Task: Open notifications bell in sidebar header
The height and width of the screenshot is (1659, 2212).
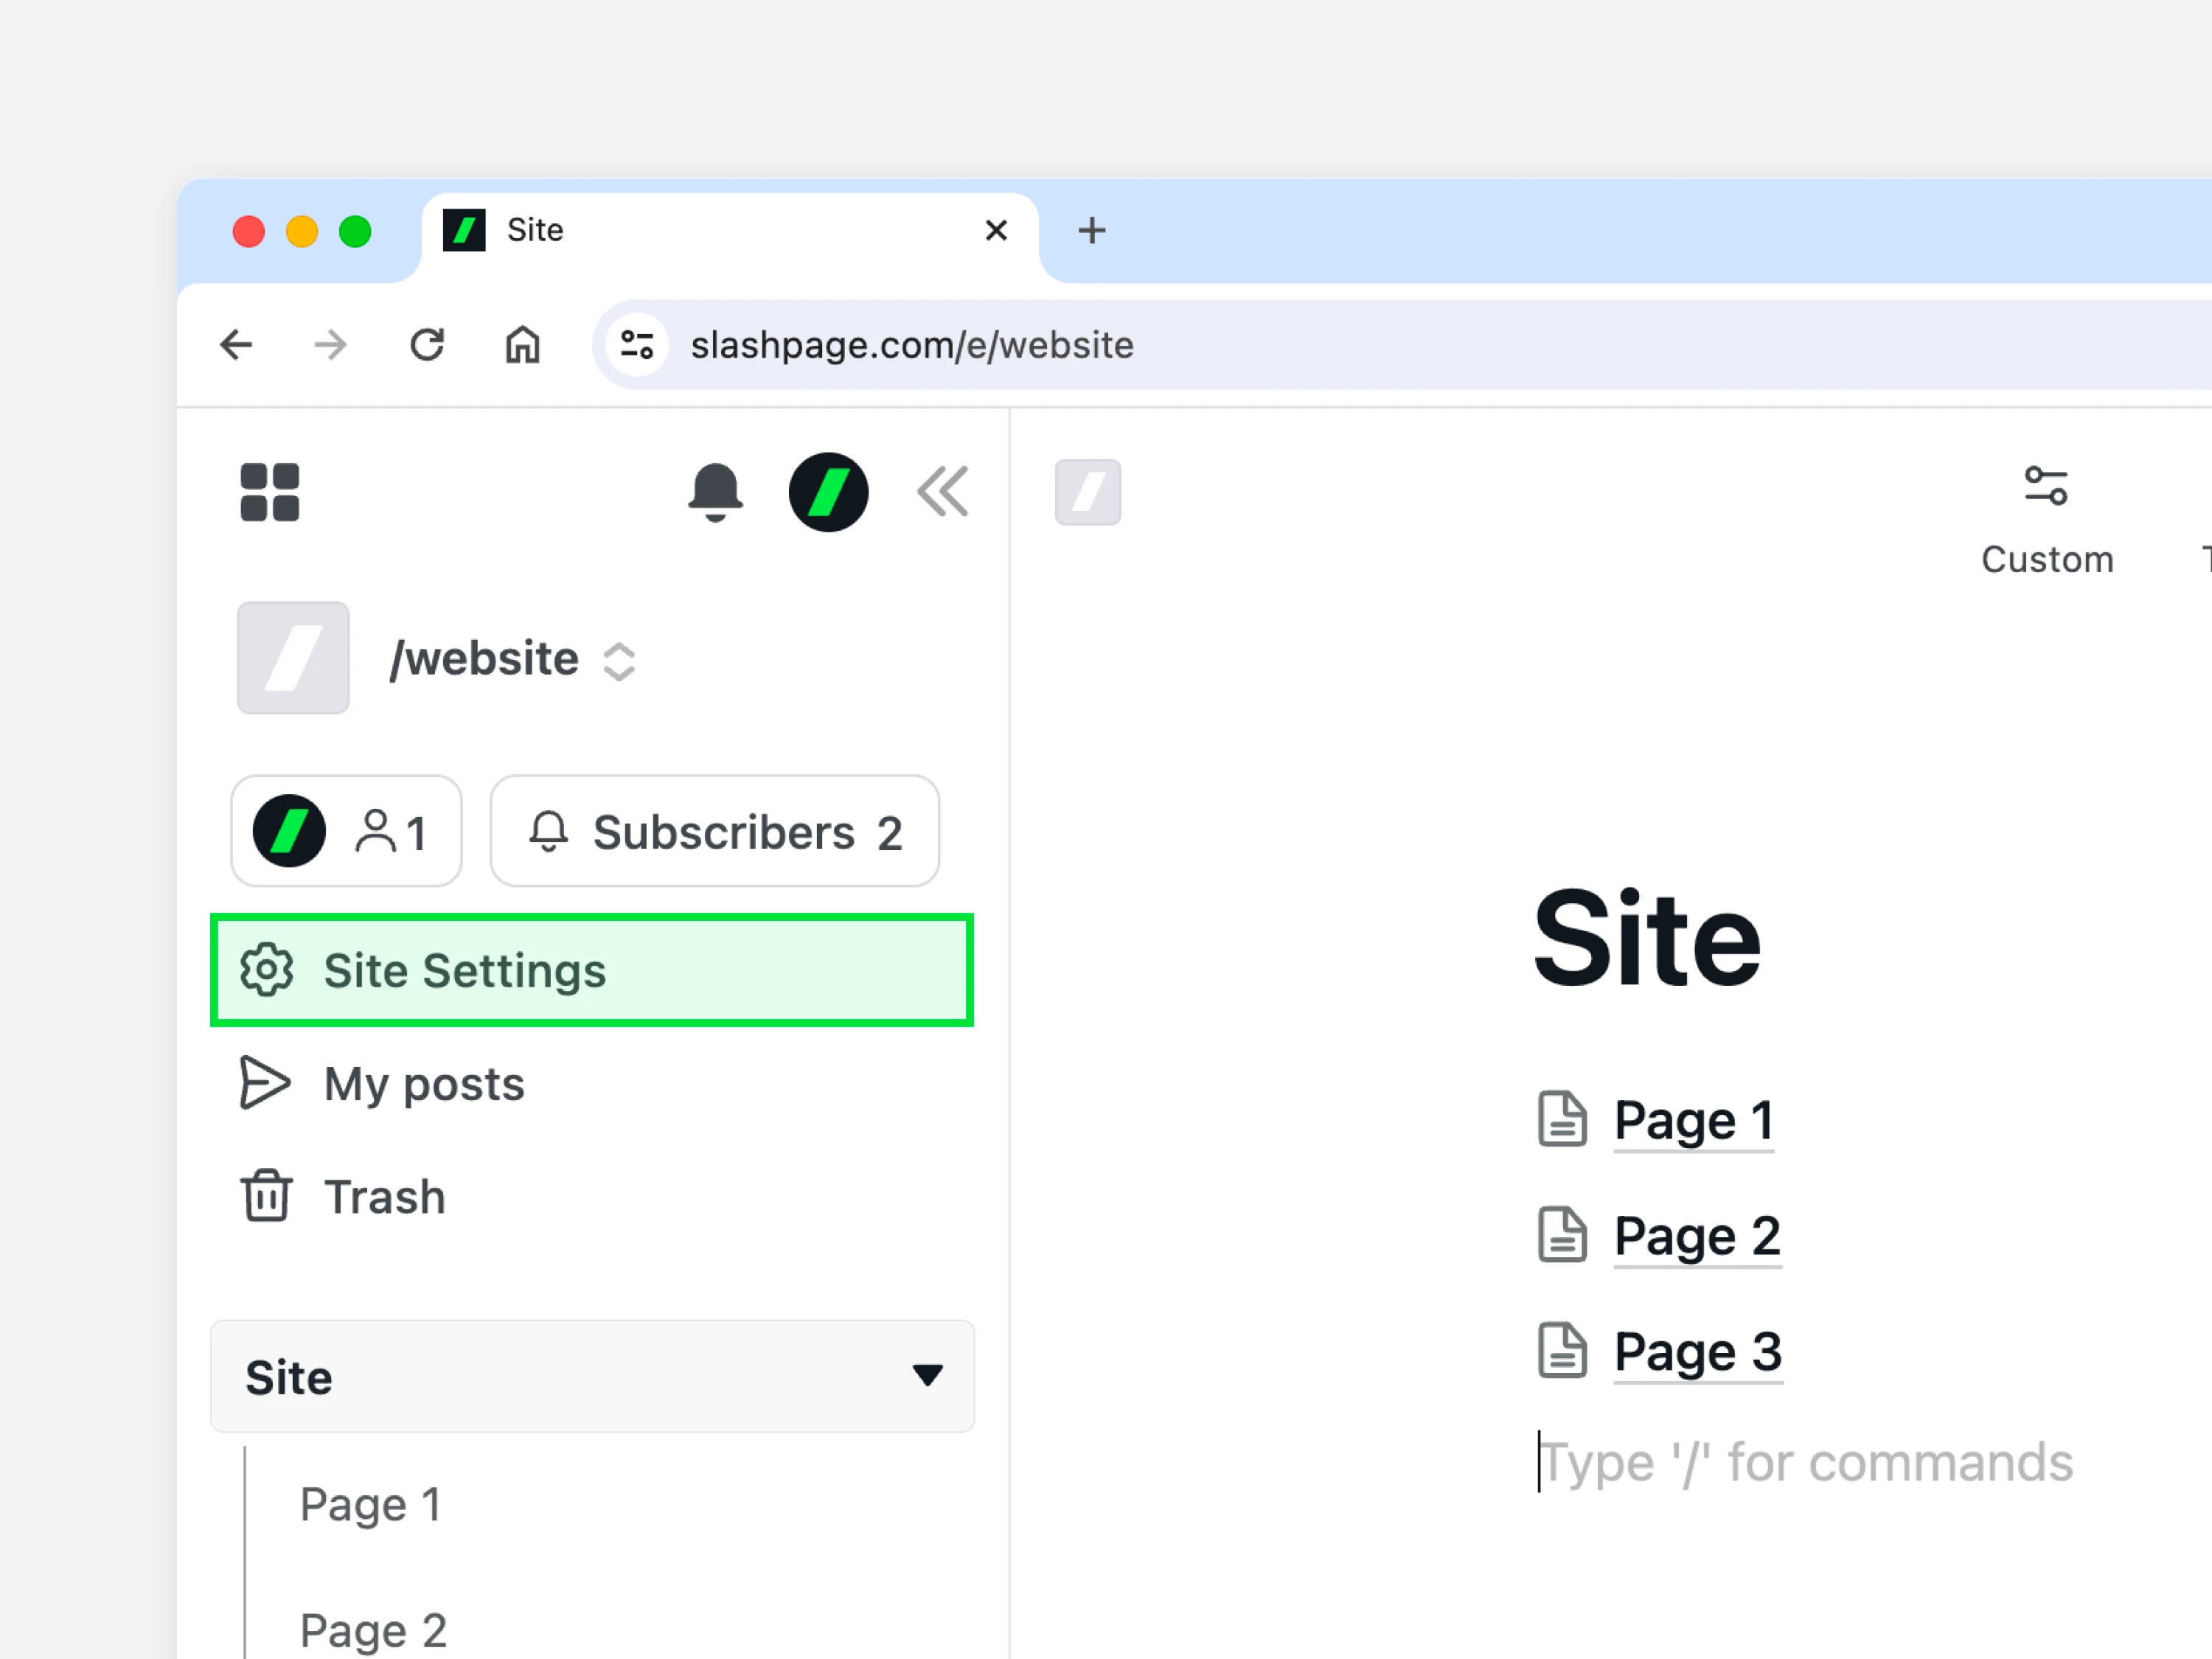Action: [x=715, y=492]
